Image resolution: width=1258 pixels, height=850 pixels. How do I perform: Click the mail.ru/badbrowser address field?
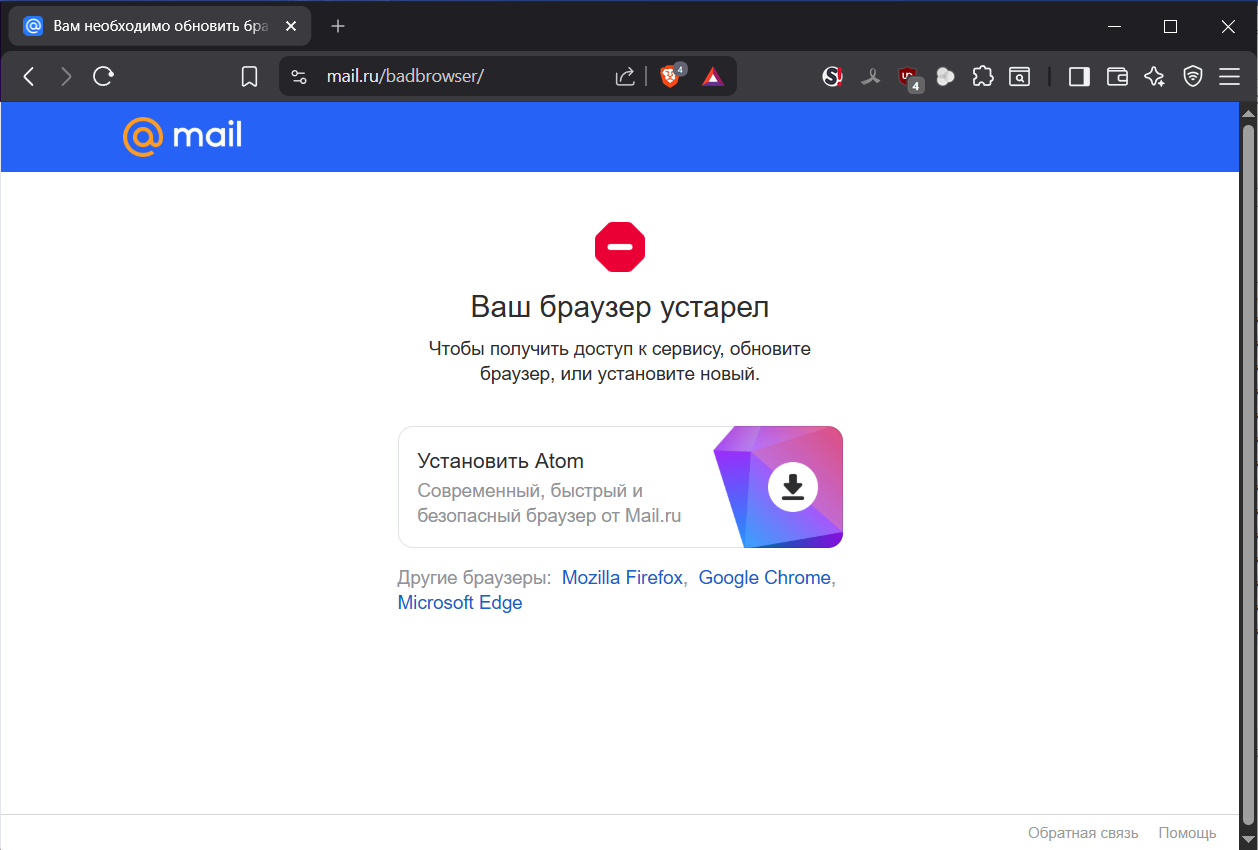pos(450,77)
